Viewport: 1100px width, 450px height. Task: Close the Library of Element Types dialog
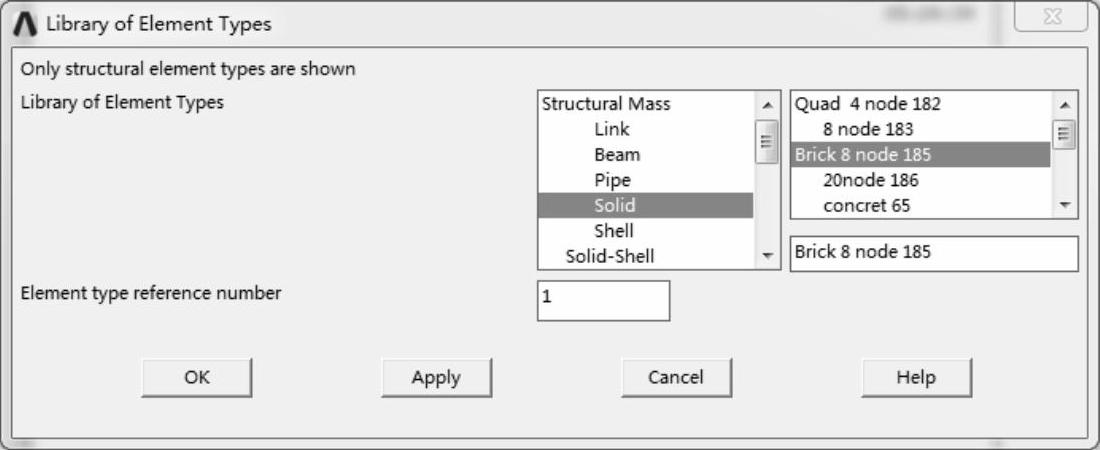[1051, 18]
